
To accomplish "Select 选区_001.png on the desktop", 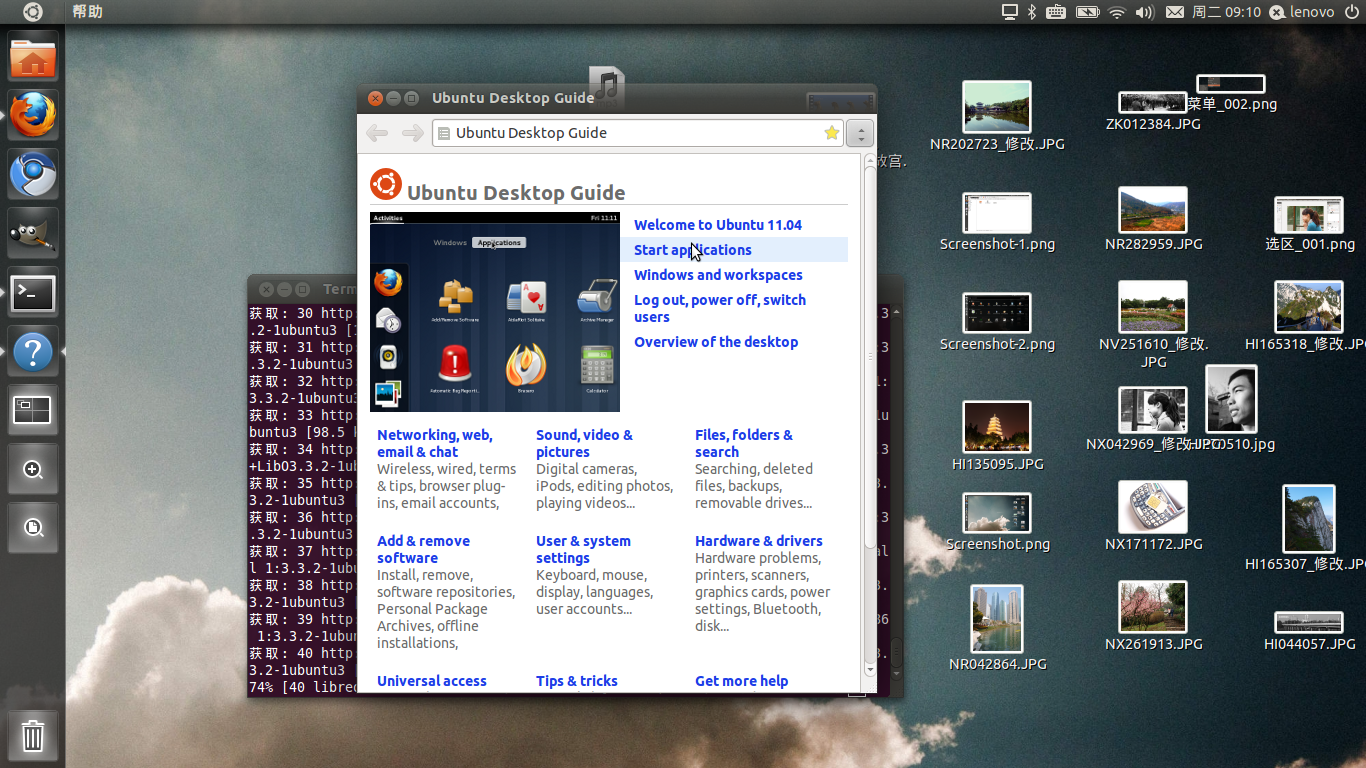I will tap(1309, 224).
